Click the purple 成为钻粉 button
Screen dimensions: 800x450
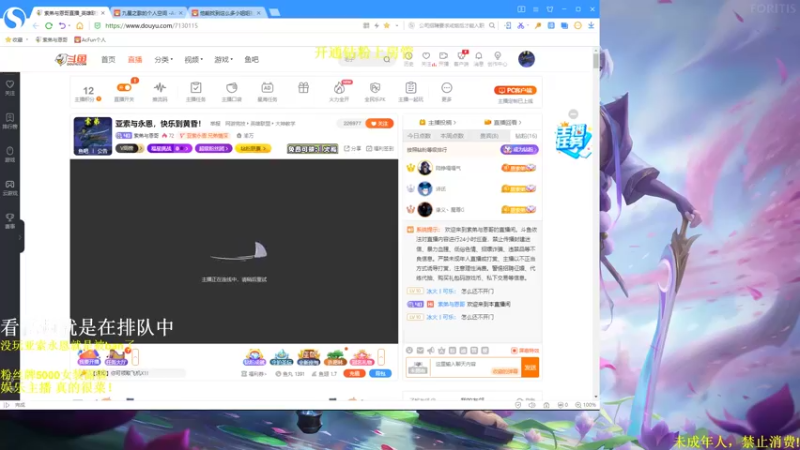tap(519, 149)
